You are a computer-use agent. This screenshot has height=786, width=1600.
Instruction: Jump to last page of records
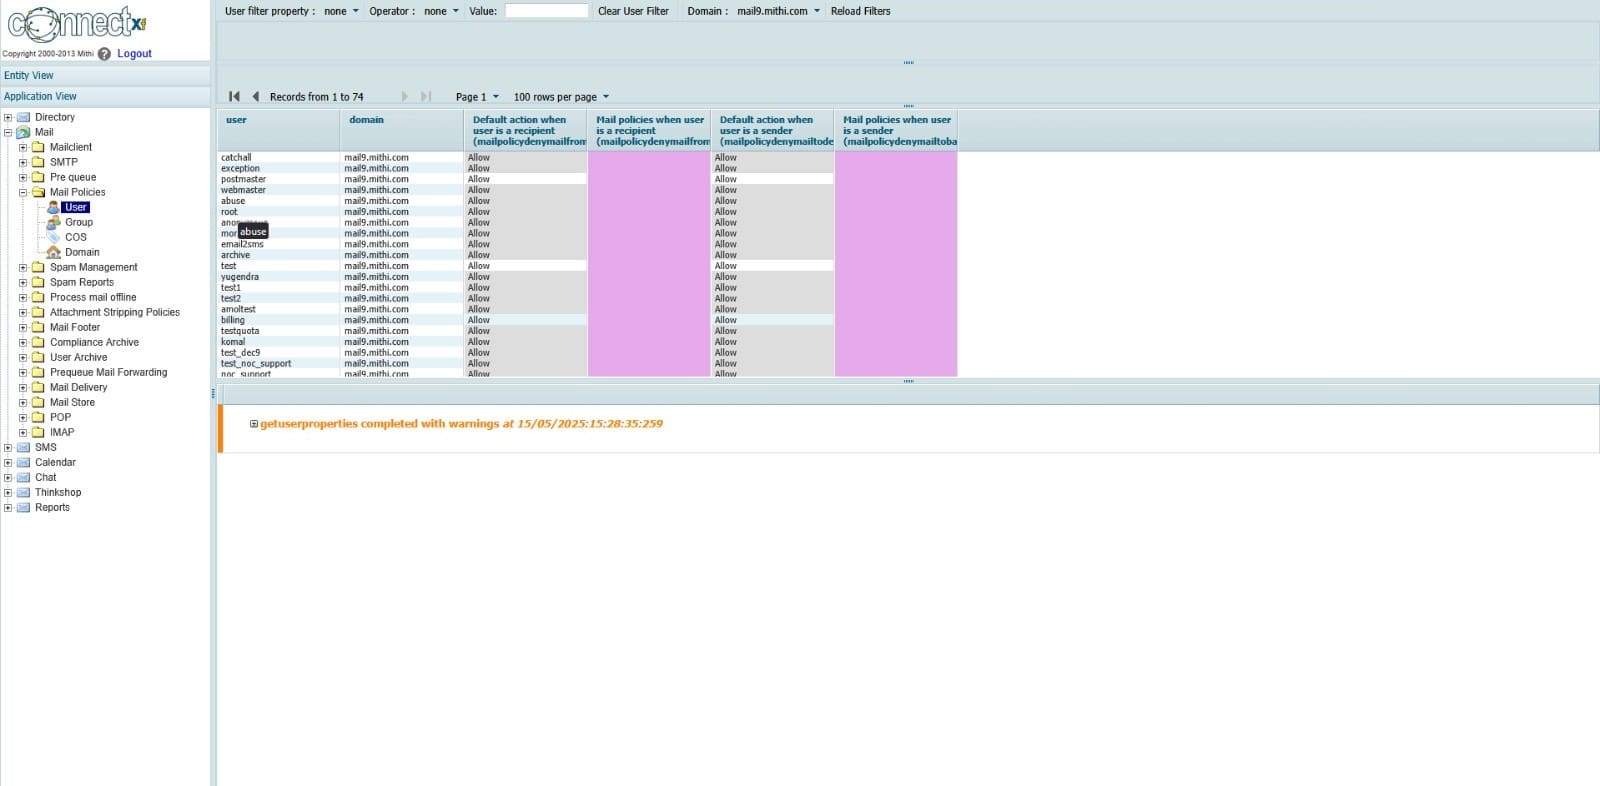click(x=426, y=97)
